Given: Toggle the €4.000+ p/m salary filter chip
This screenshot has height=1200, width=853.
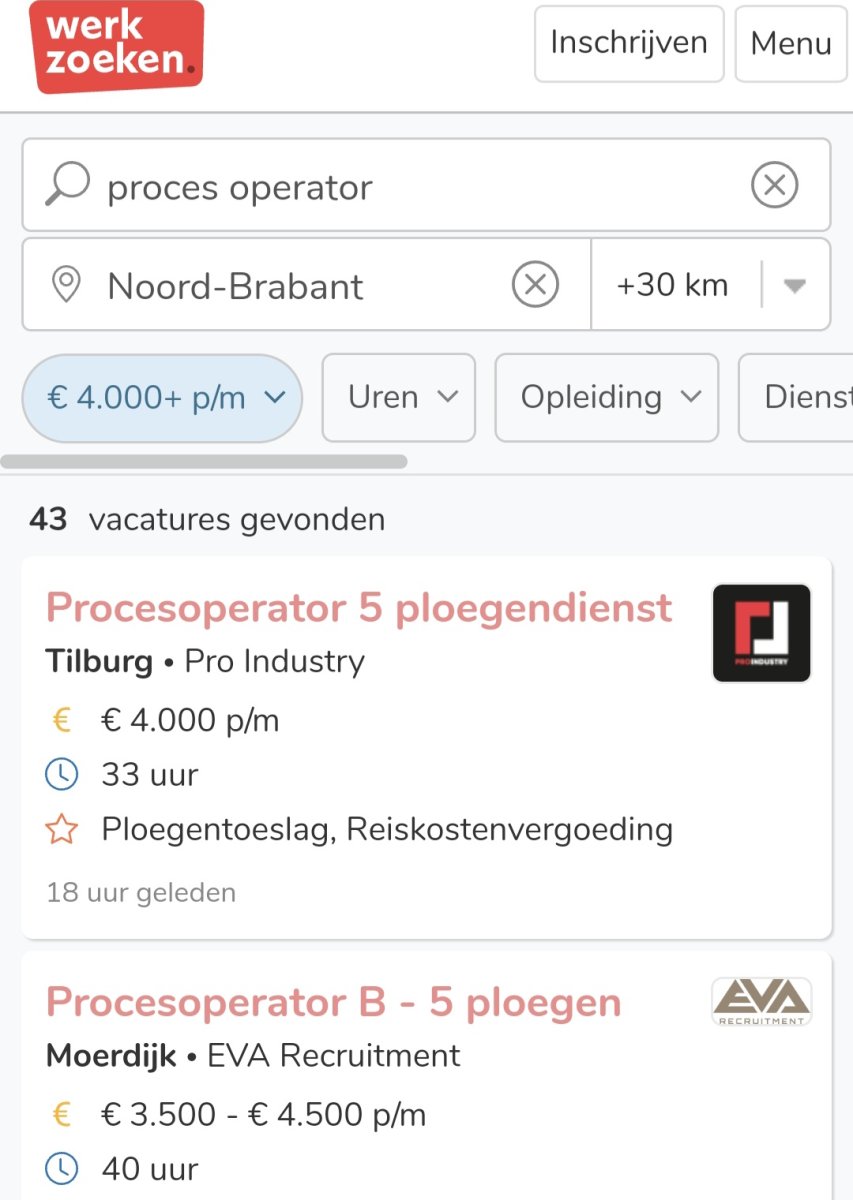Looking at the screenshot, I should [x=161, y=397].
